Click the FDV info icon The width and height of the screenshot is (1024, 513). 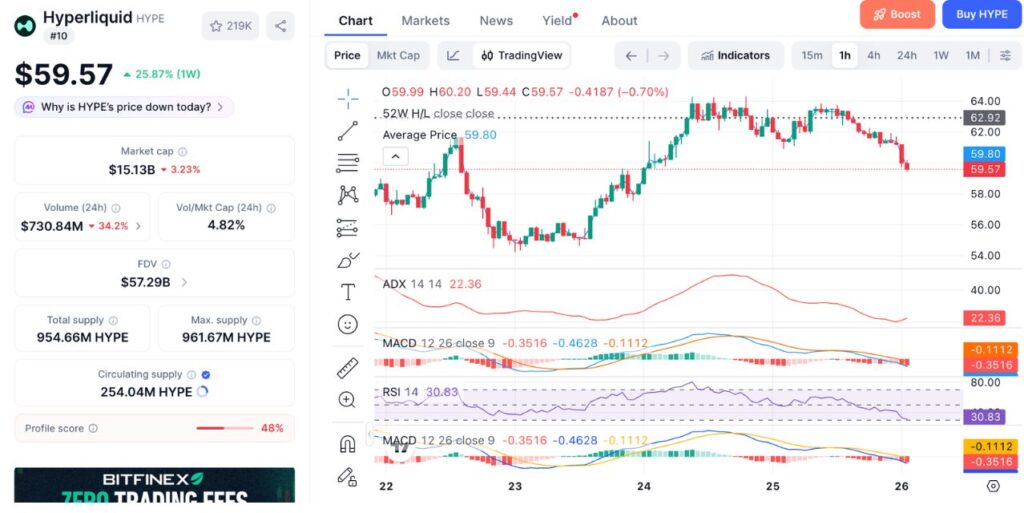(x=166, y=264)
